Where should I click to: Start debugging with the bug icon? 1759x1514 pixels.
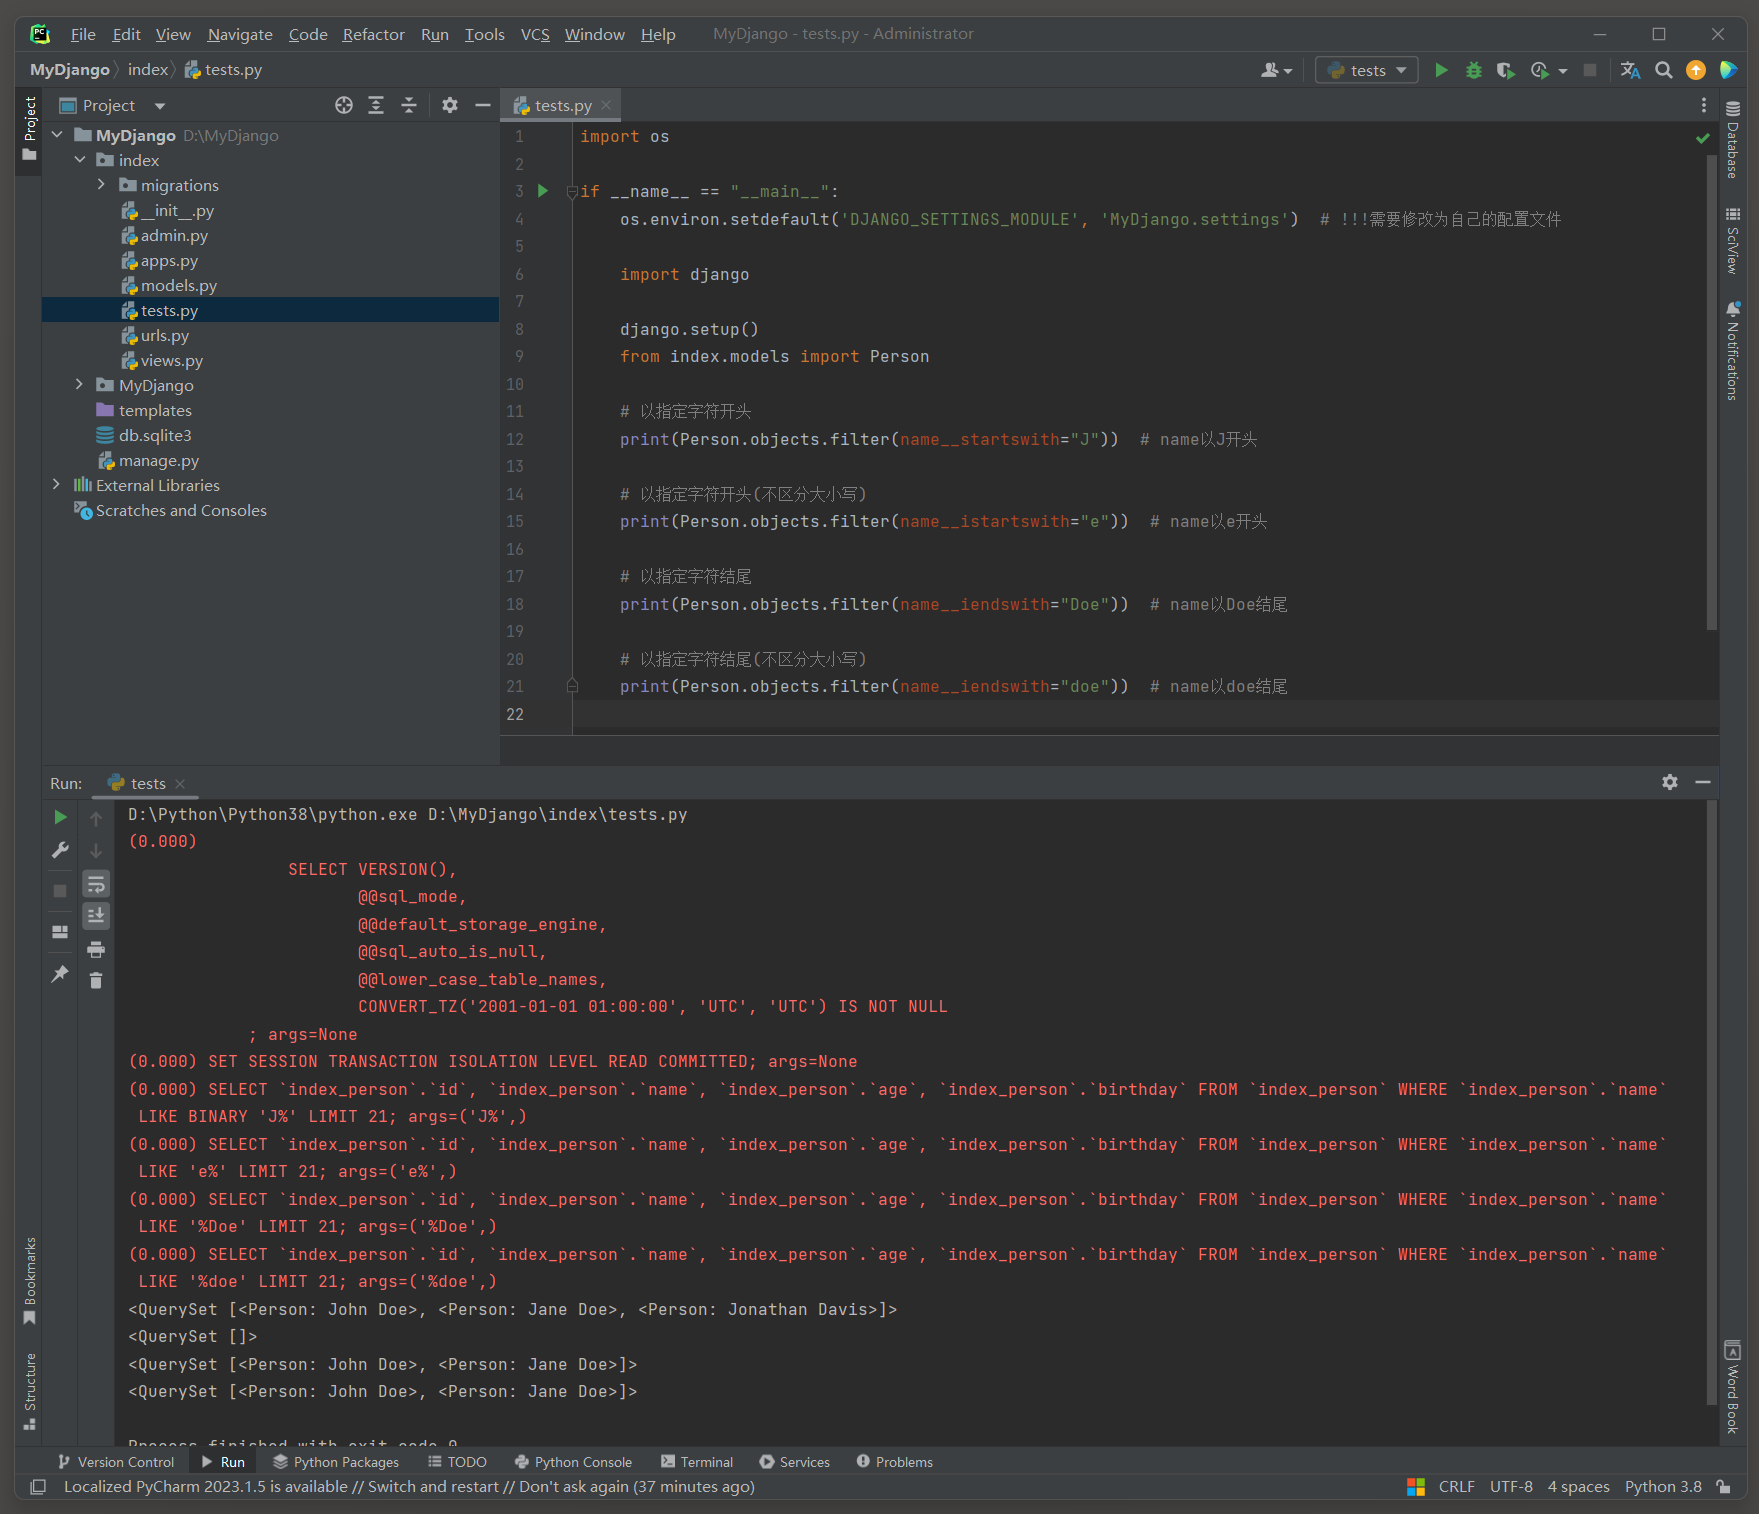(1473, 70)
